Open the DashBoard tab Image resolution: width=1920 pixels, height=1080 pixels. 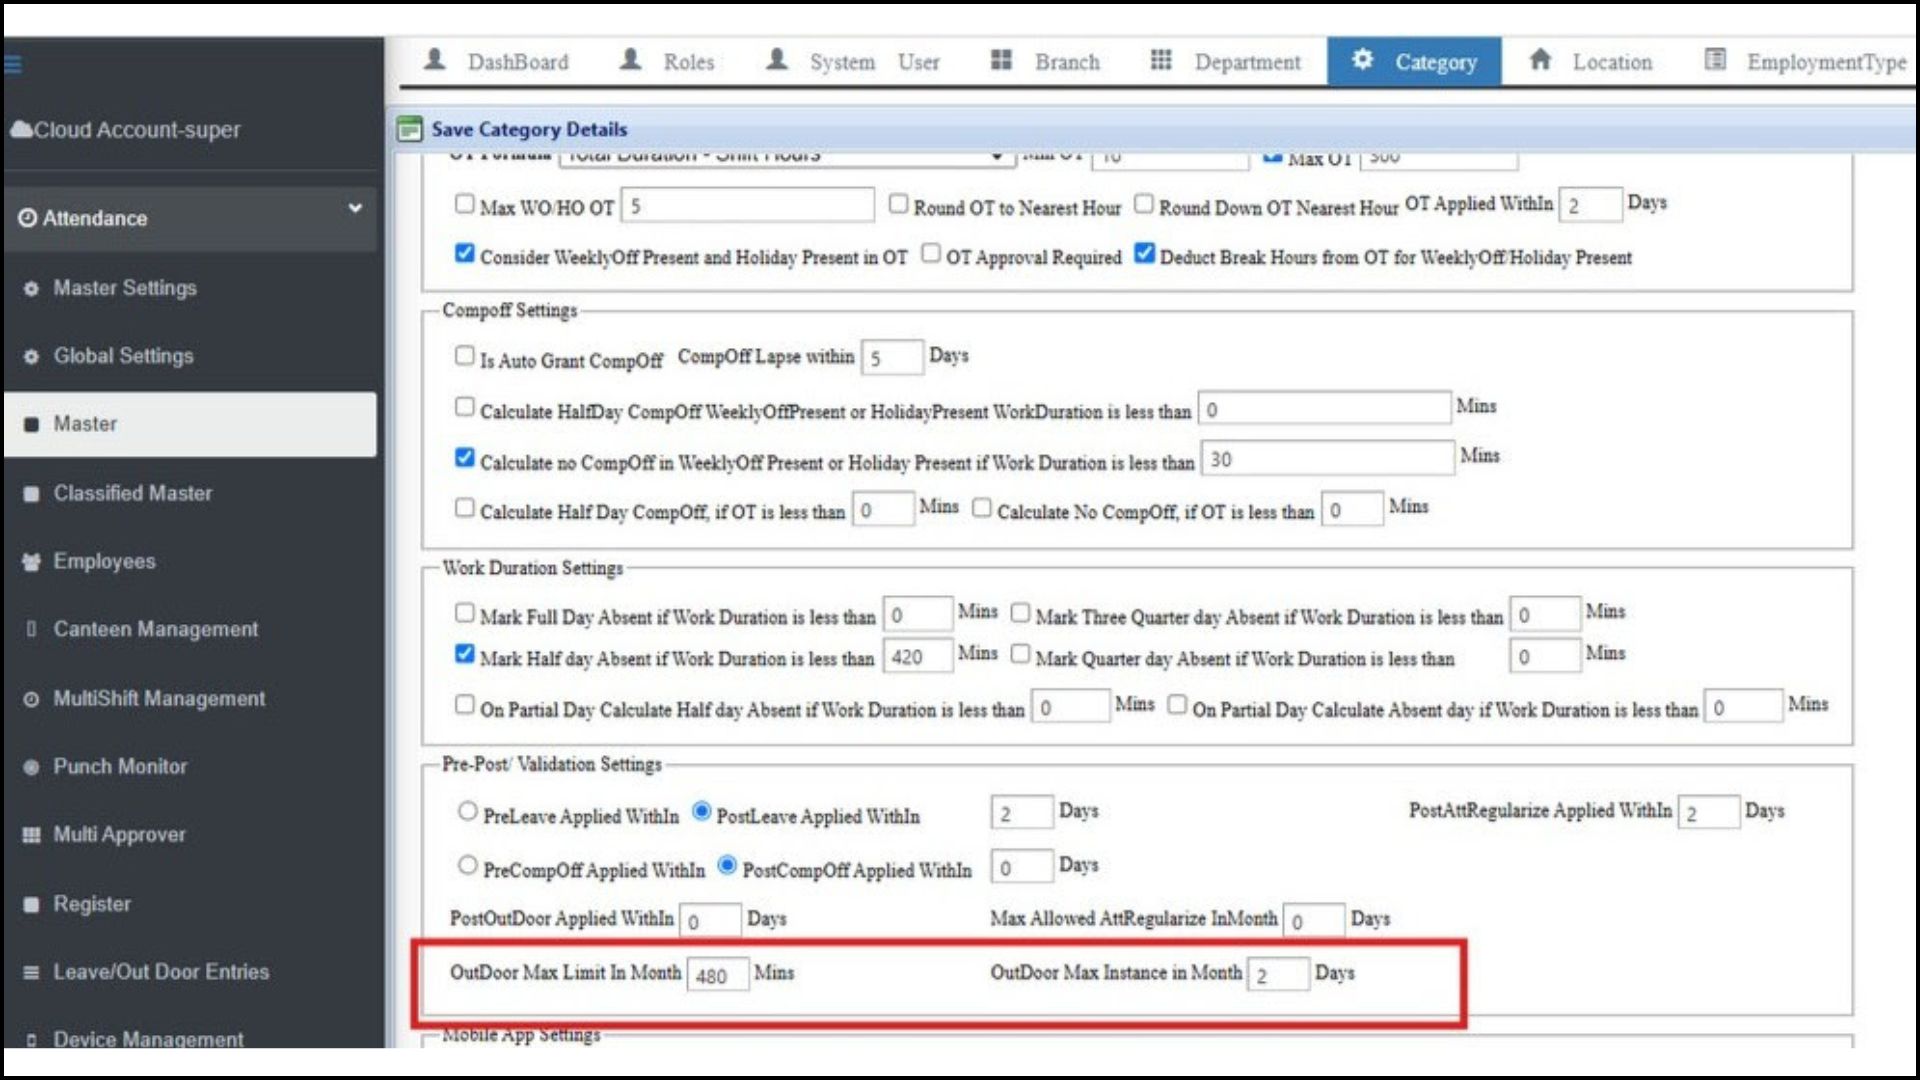click(x=496, y=62)
